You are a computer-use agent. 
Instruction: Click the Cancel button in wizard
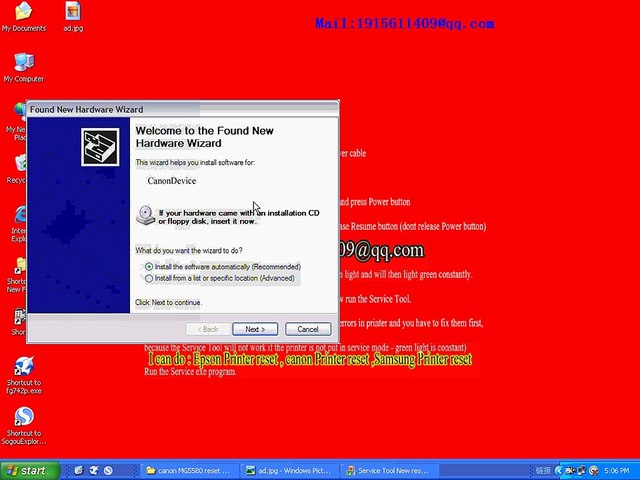[x=308, y=329]
